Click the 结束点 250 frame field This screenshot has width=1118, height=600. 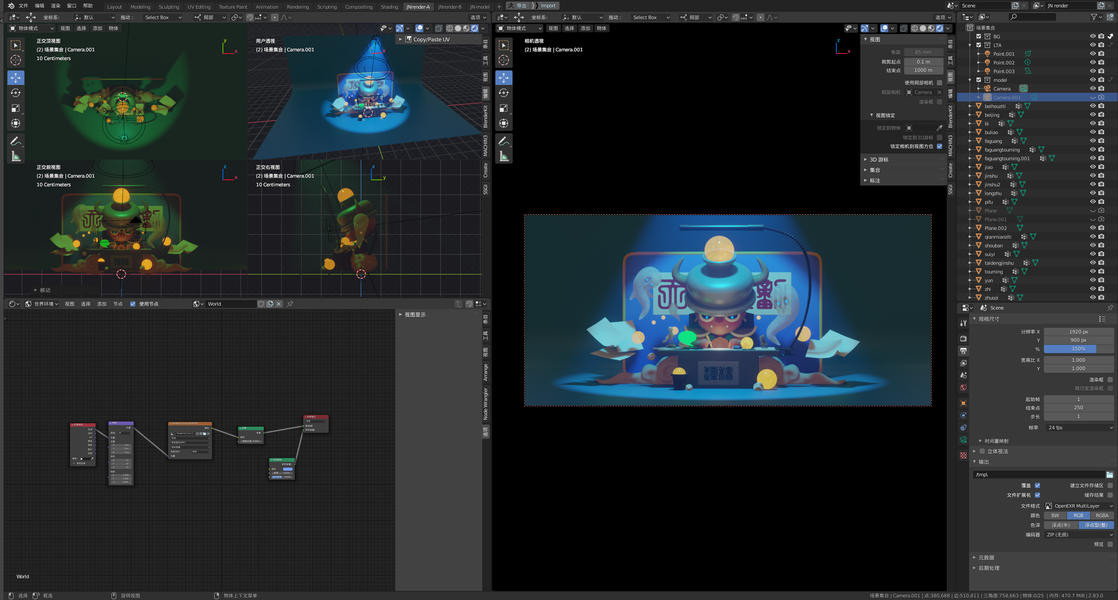tap(1079, 408)
